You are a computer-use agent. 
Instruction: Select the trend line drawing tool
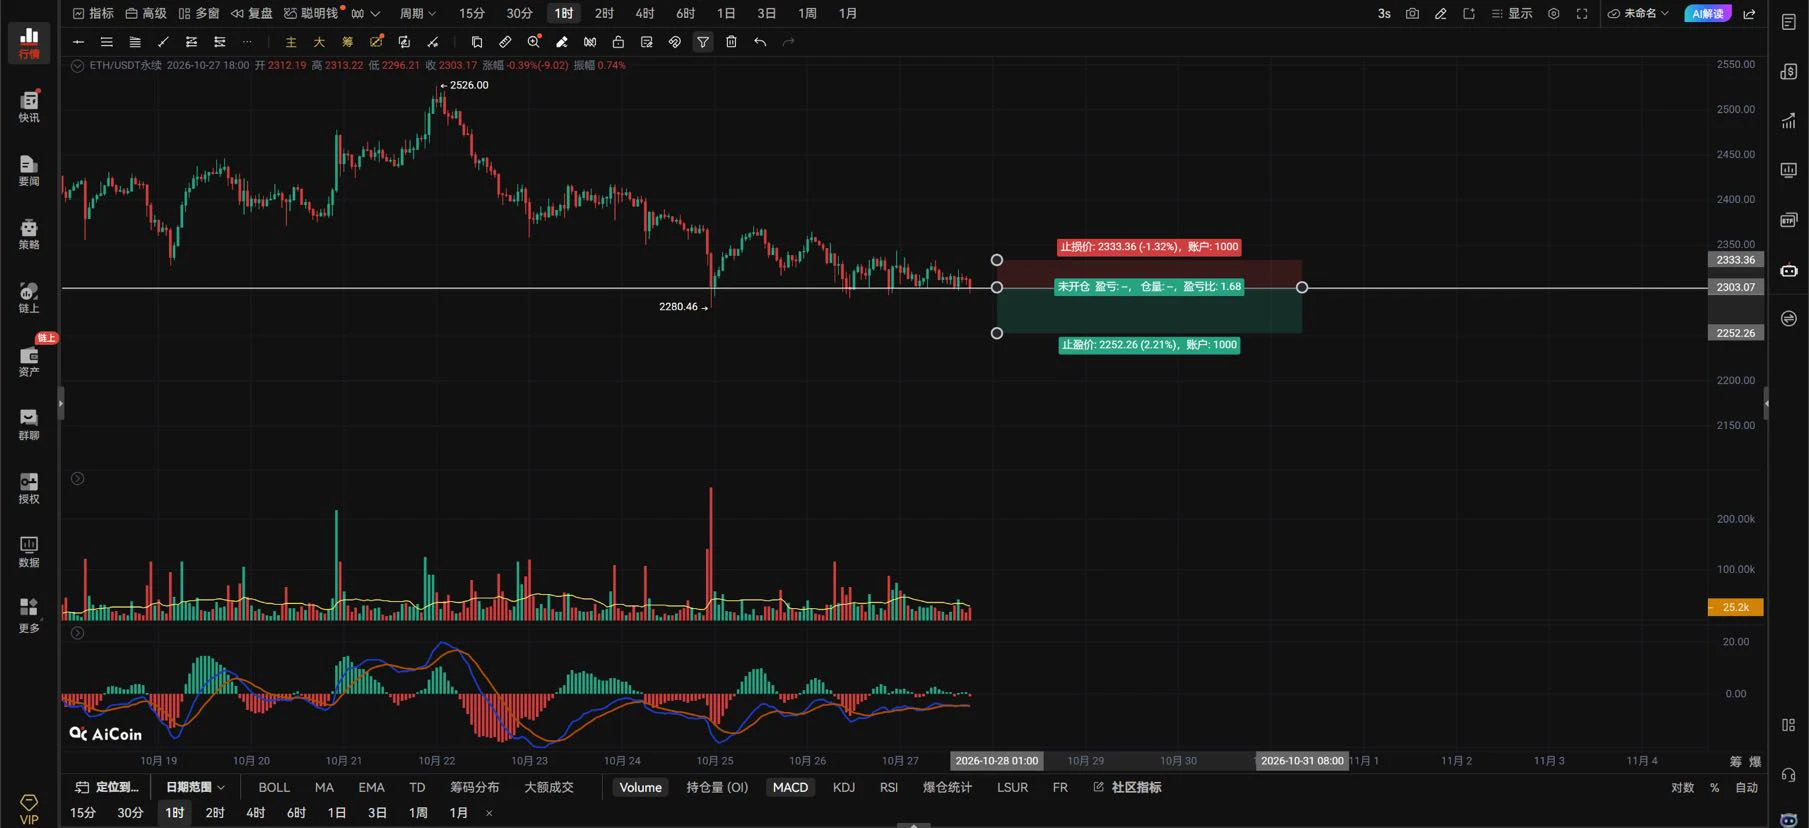(163, 42)
